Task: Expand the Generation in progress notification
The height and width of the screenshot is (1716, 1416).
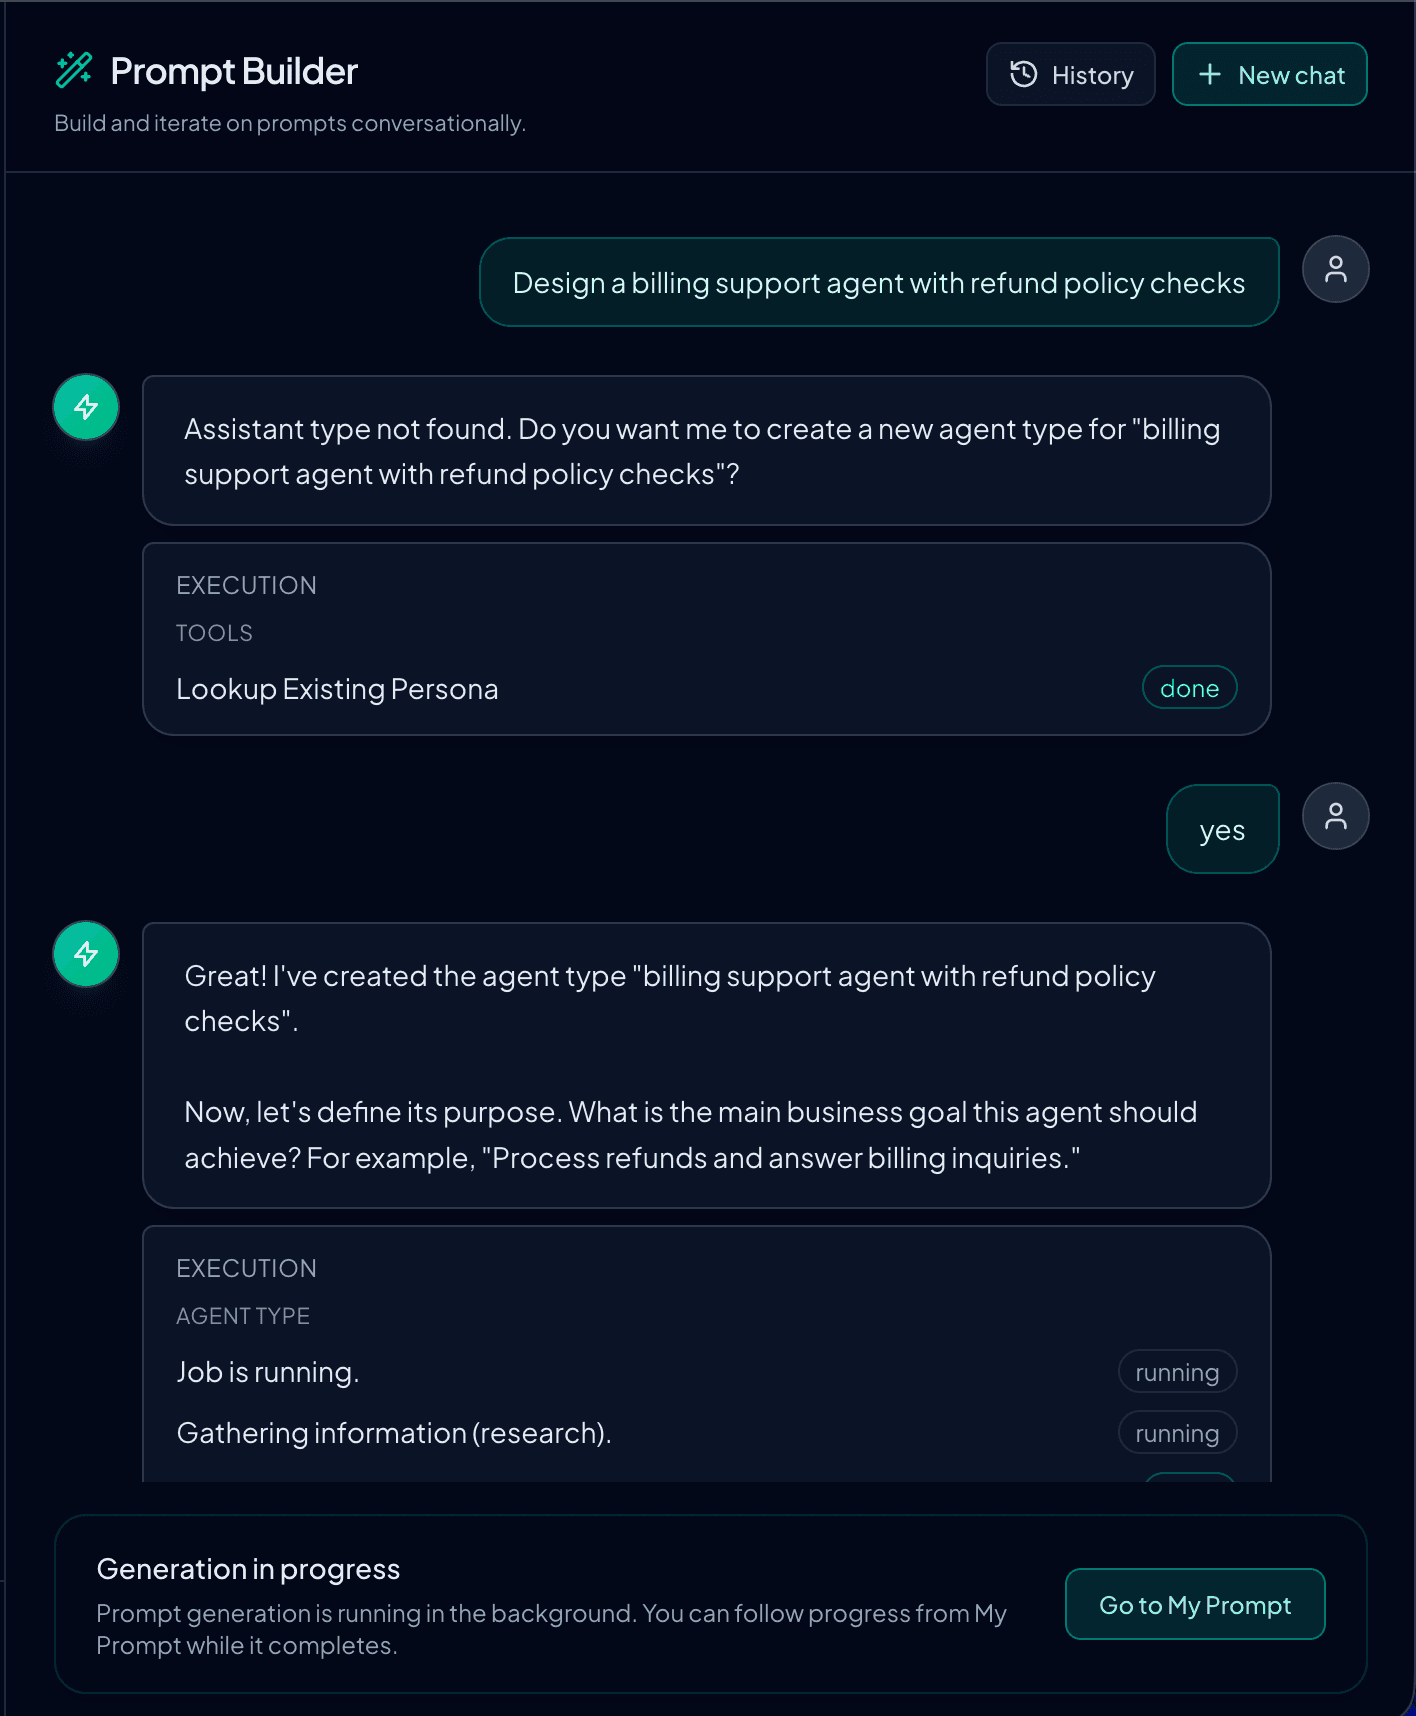Action: click(248, 1568)
